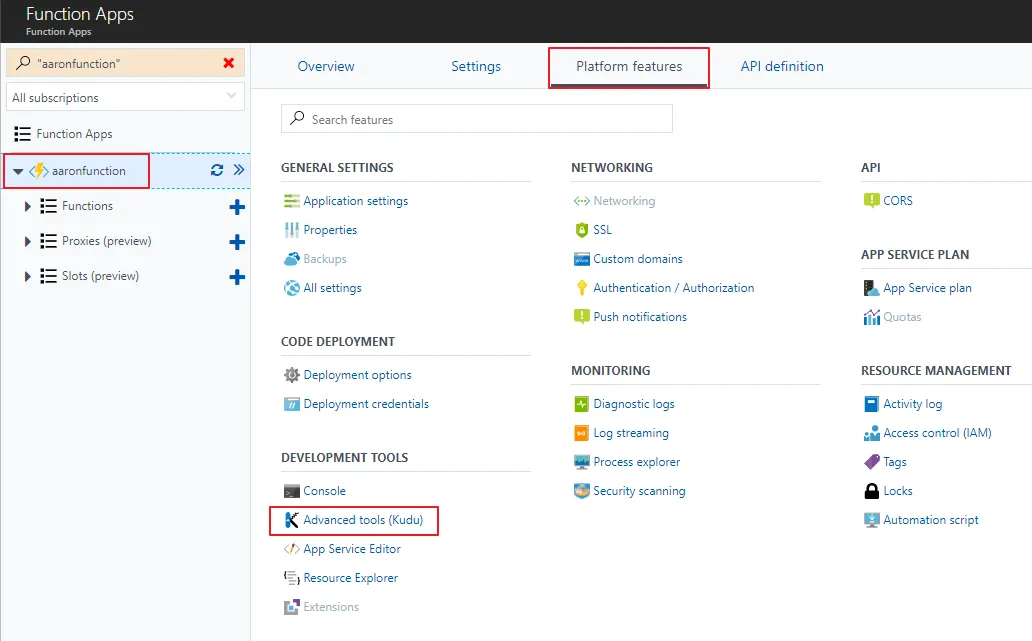This screenshot has height=641, width=1032.
Task: Open the API definition tab
Action: pos(782,66)
